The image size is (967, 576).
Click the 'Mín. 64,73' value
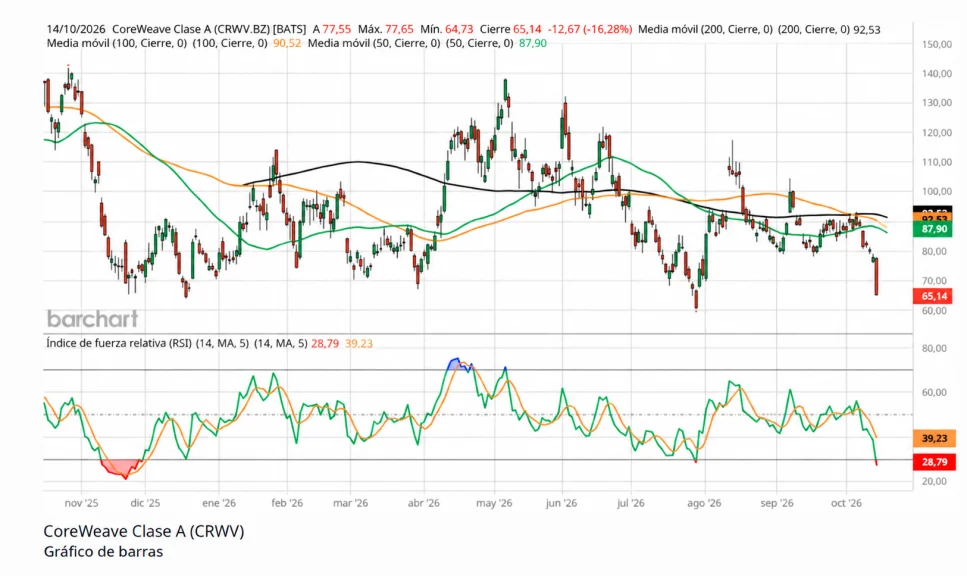pos(446,29)
